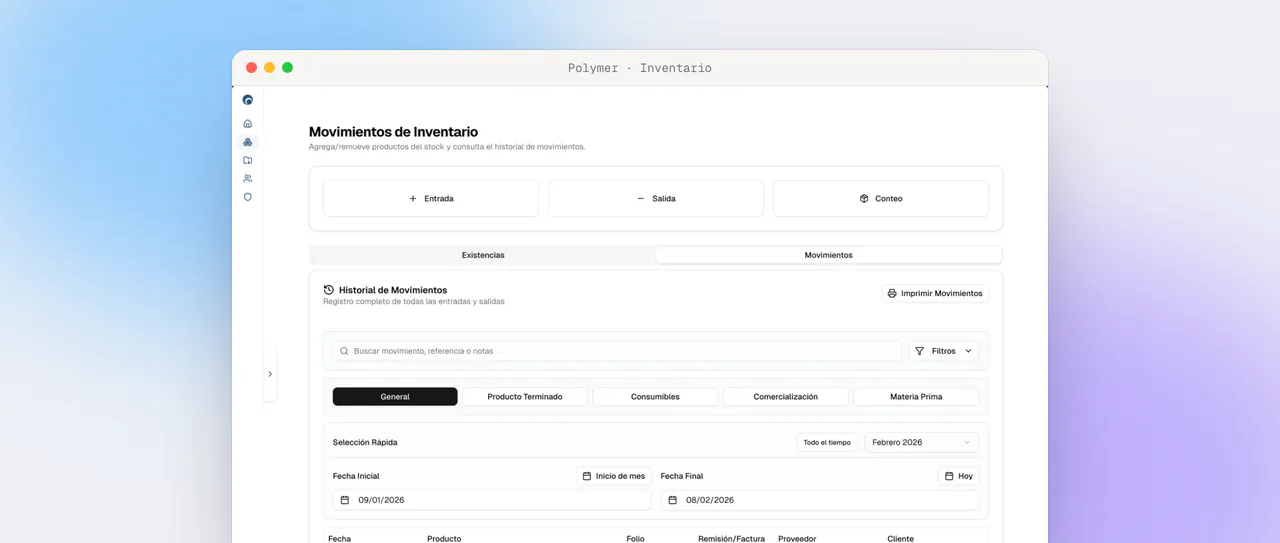The width and height of the screenshot is (1280, 543).
Task: Switch to the Existencias tab
Action: [483, 255]
